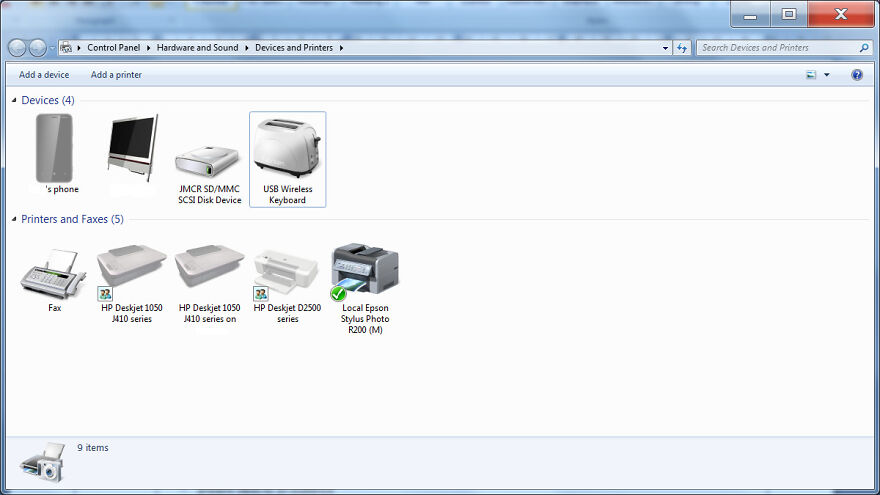Select the HP Deskjet 1050 J410 series on printer
Image resolution: width=880 pixels, height=495 pixels.
coord(209,267)
